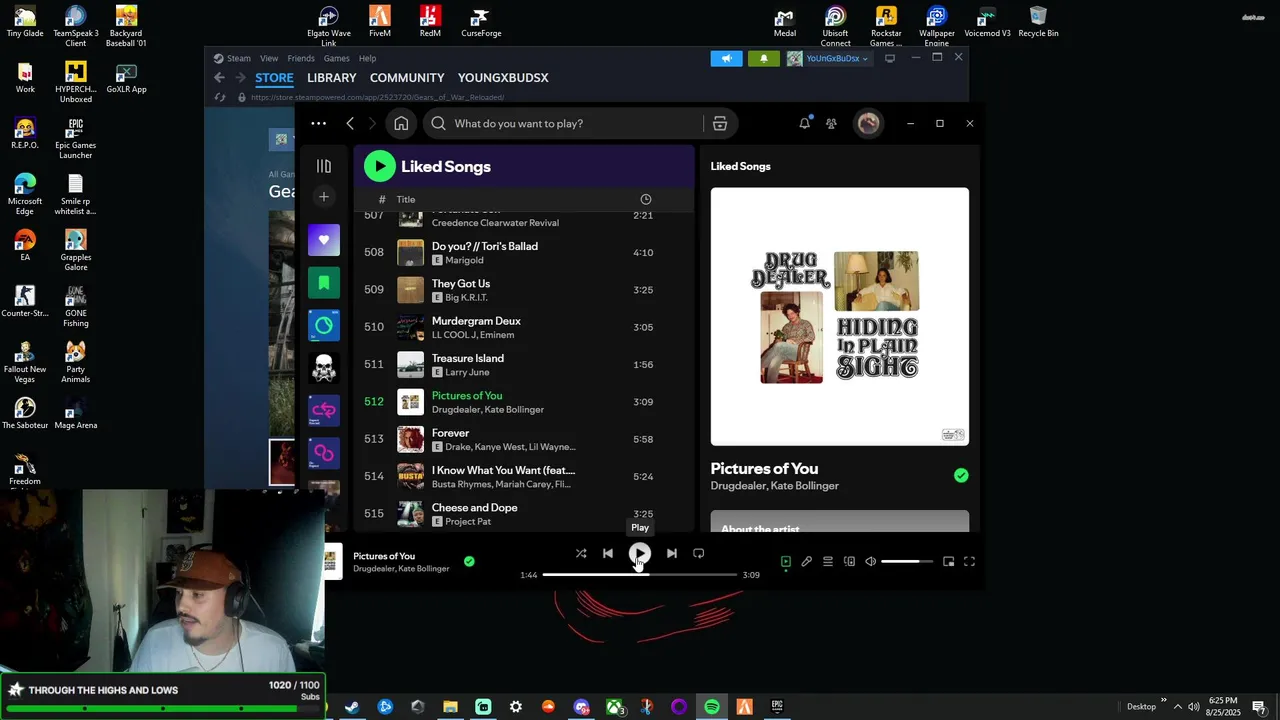Open the Queue icon in player bar
This screenshot has height=720, width=1280.
tap(828, 561)
